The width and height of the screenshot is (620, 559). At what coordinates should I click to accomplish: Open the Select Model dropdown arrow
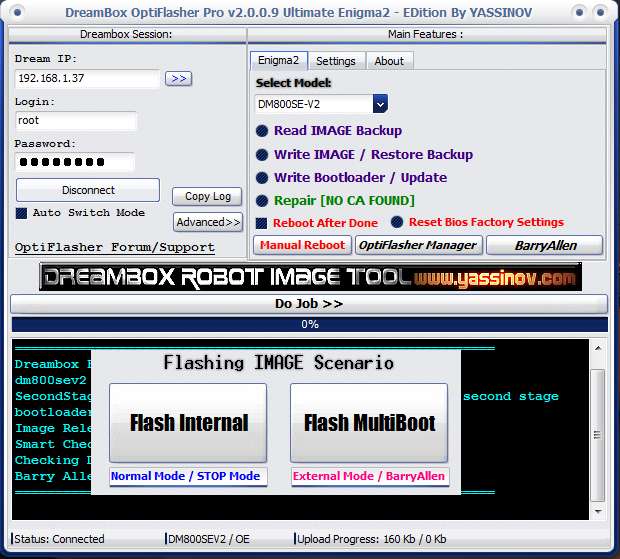click(x=380, y=104)
